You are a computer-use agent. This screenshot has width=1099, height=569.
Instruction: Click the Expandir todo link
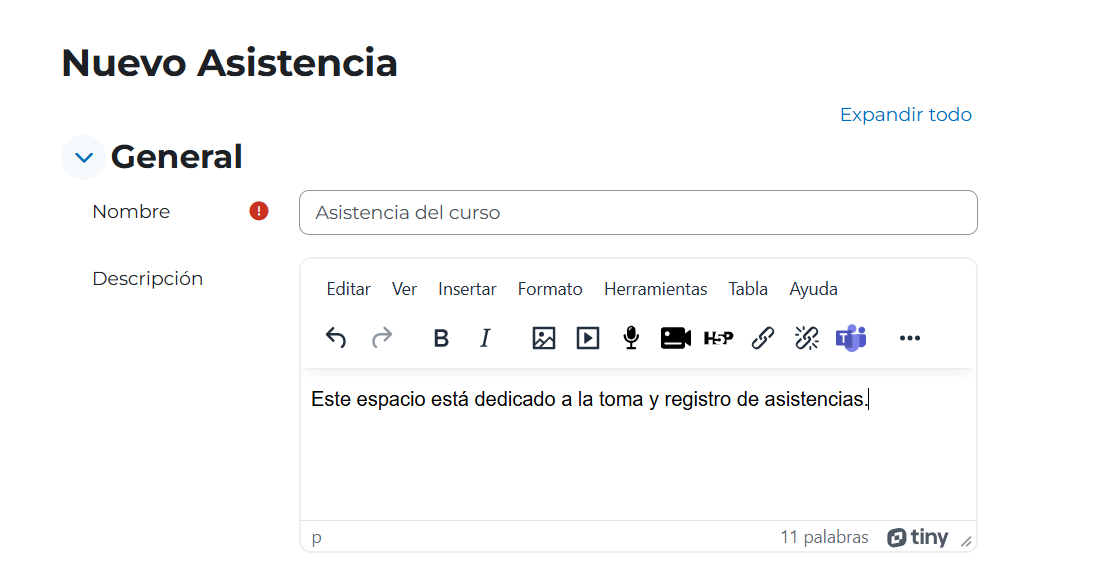coord(906,114)
